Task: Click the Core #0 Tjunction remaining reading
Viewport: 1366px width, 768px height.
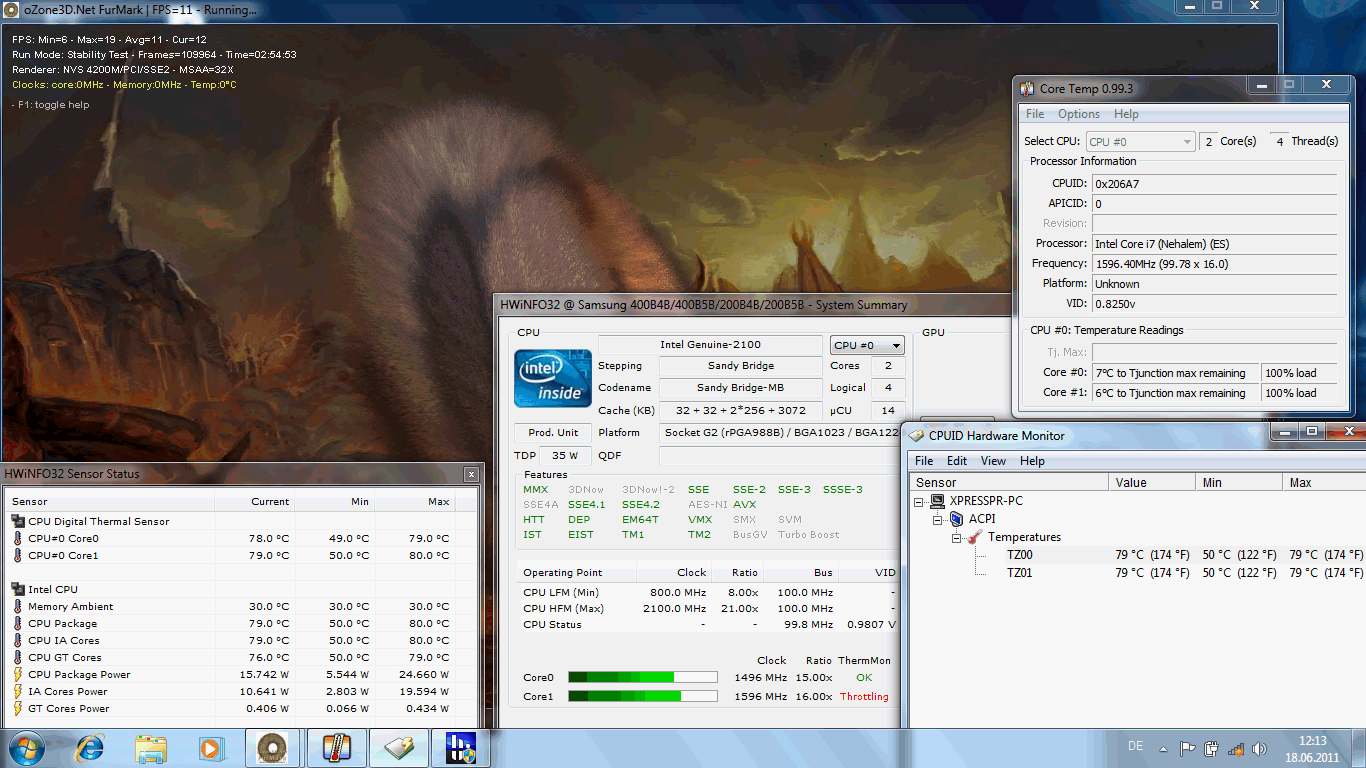Action: point(1175,373)
